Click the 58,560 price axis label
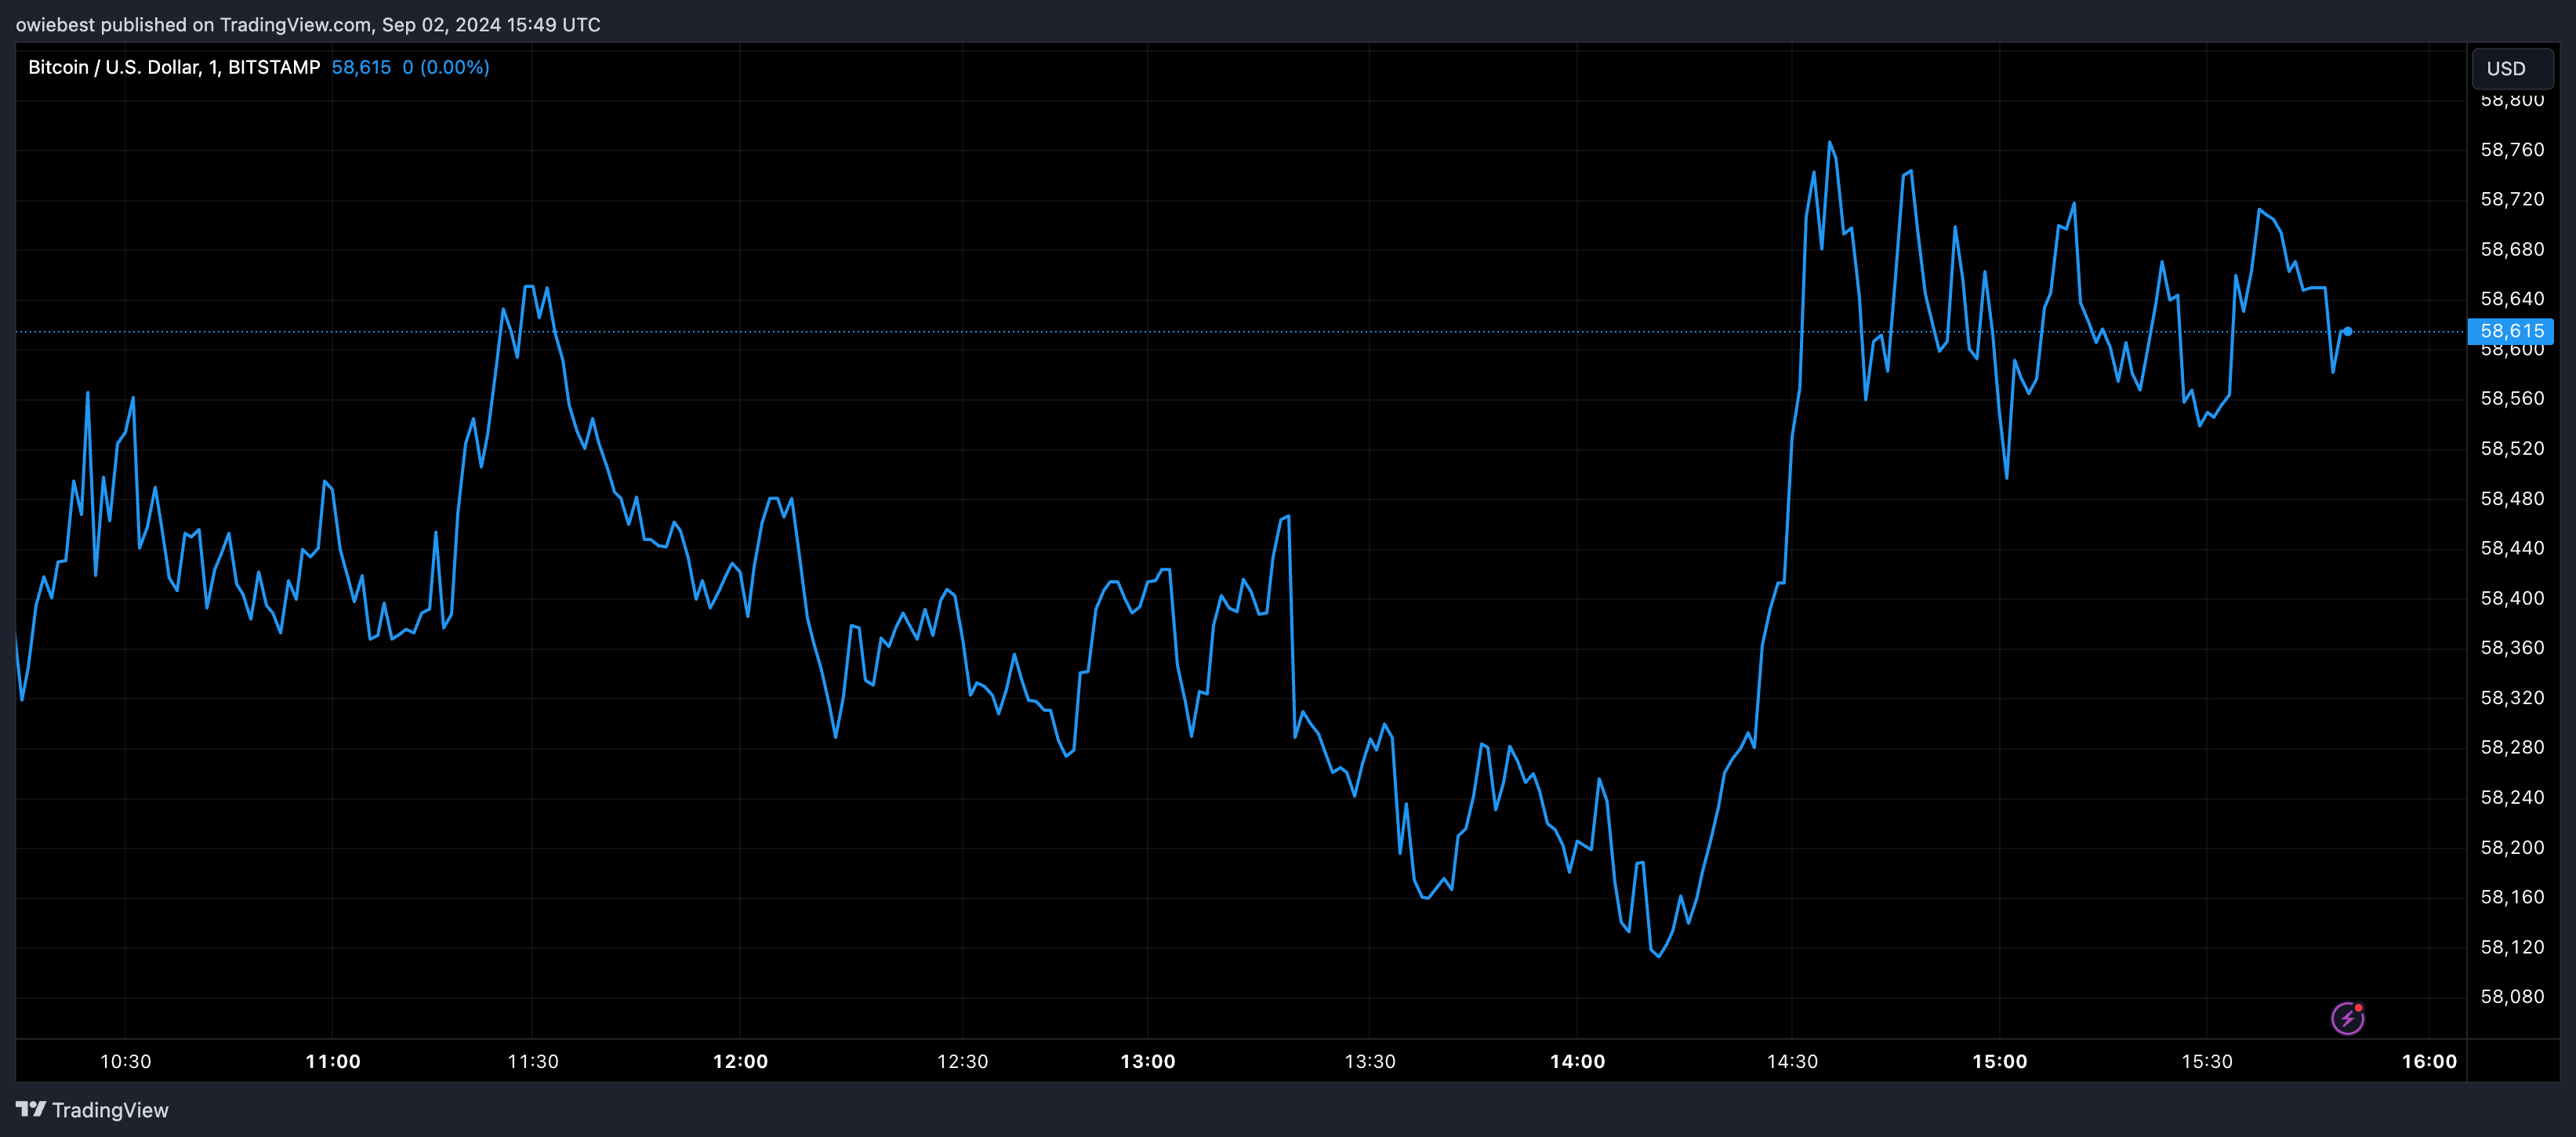The height and width of the screenshot is (1137, 2576). 2512,399
